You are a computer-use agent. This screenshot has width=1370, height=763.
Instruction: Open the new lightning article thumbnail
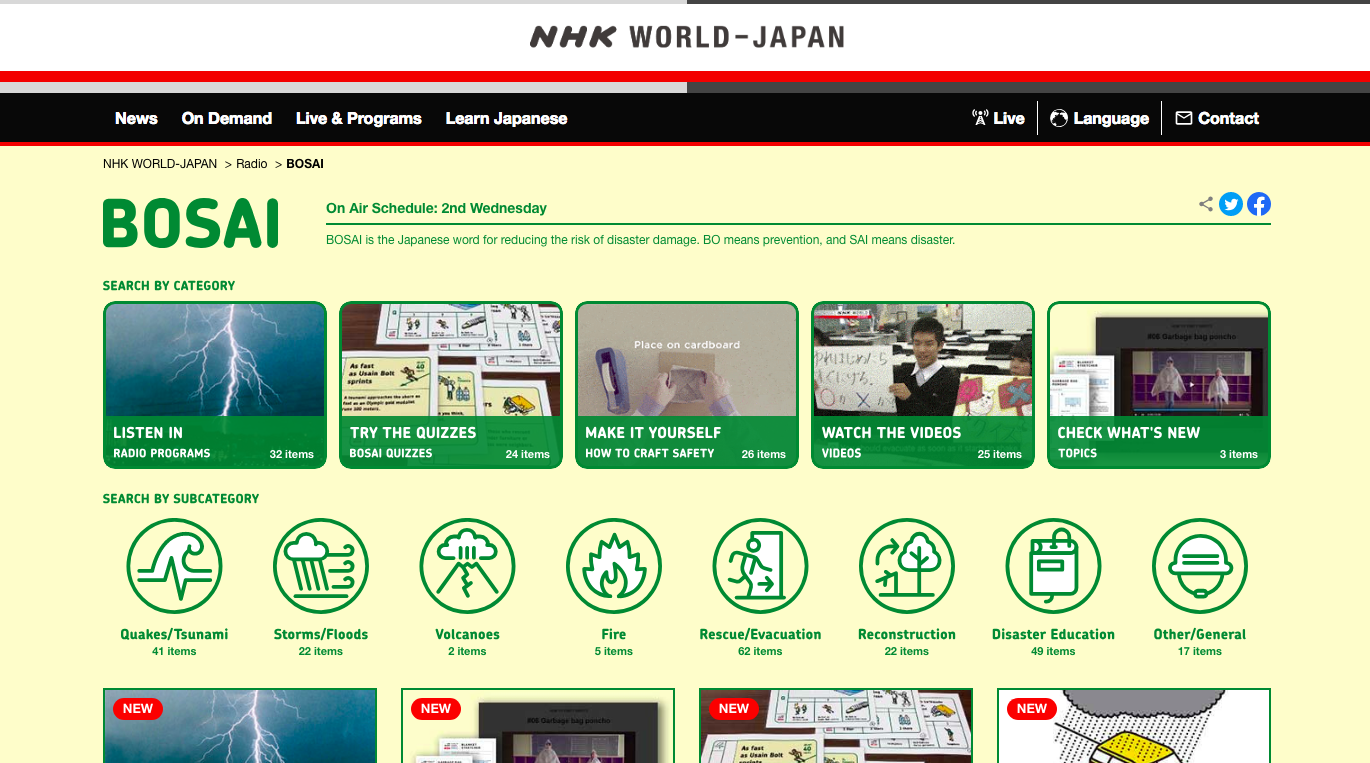pyautogui.click(x=240, y=725)
